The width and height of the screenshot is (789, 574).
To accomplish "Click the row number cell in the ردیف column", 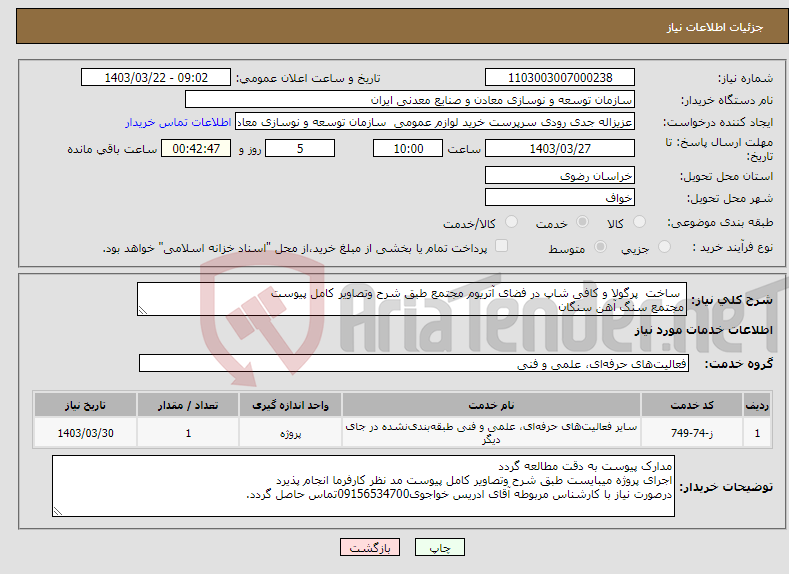I will click(x=757, y=433).
